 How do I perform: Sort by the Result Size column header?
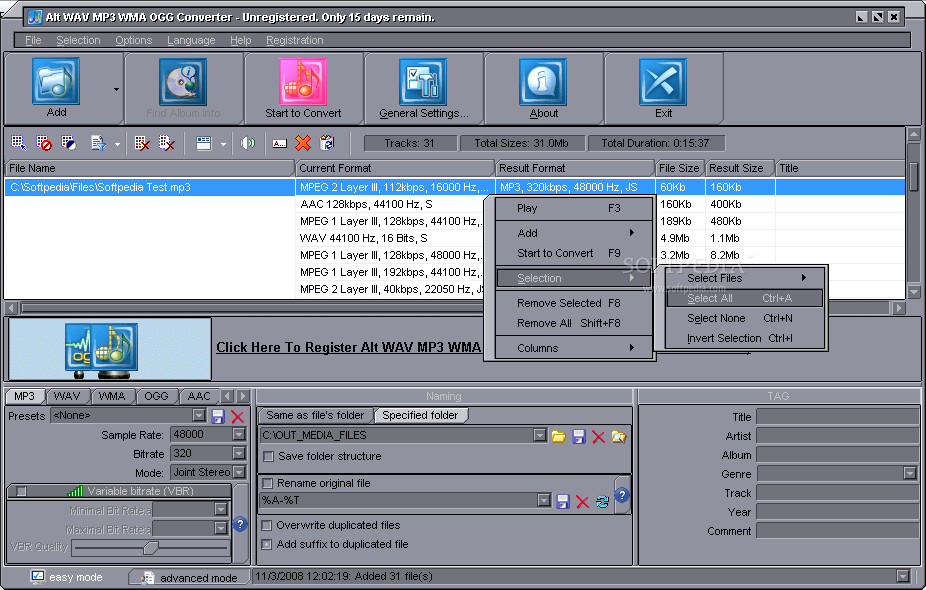(x=739, y=168)
